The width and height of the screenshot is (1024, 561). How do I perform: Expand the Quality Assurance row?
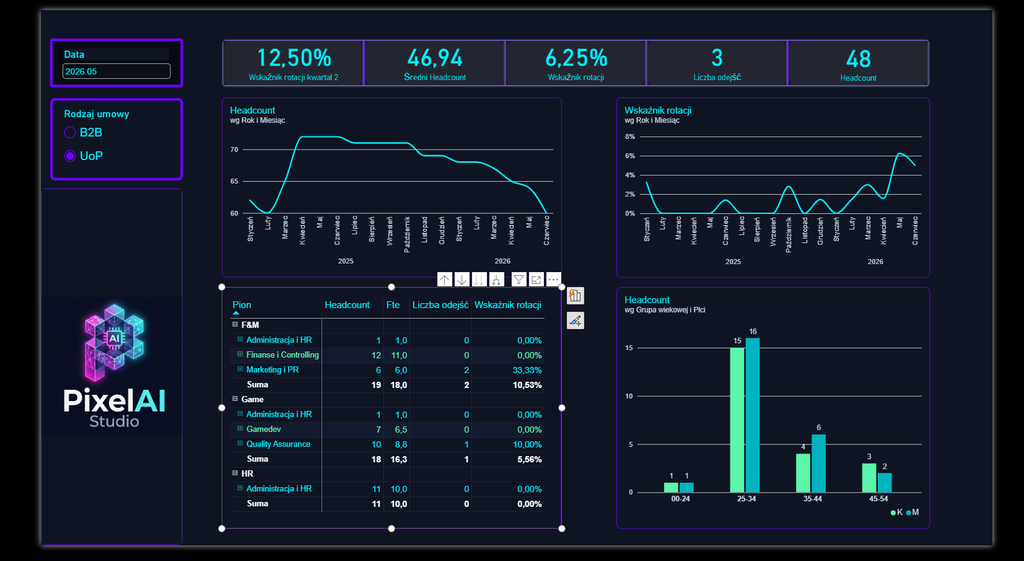click(240, 444)
